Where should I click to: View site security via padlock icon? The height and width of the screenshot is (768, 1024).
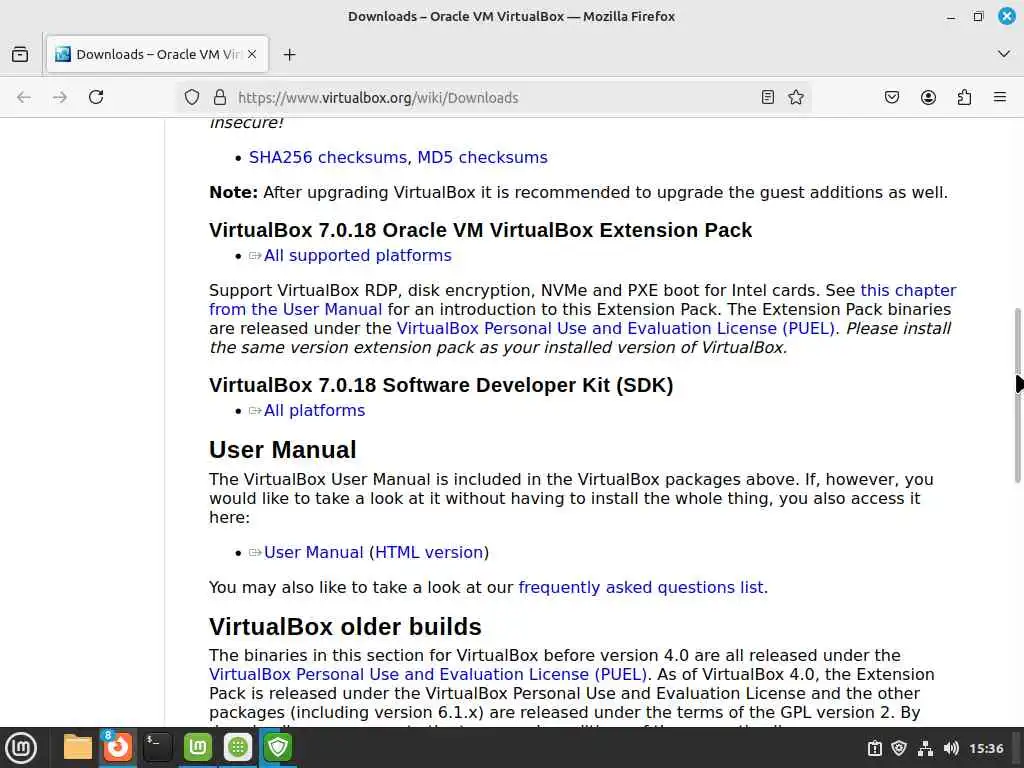click(220, 97)
